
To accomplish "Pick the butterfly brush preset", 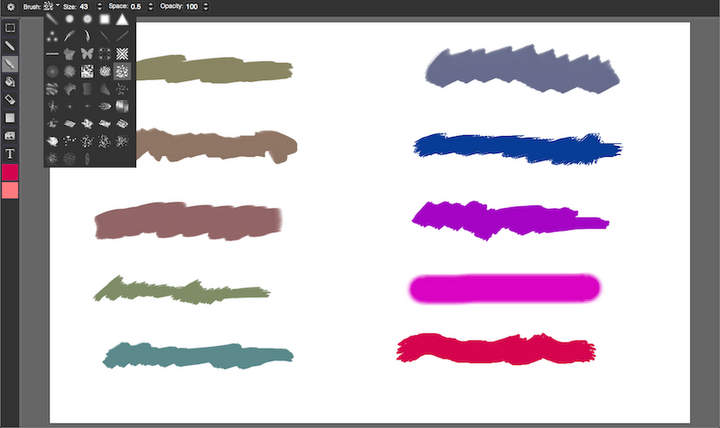I will [x=87, y=54].
